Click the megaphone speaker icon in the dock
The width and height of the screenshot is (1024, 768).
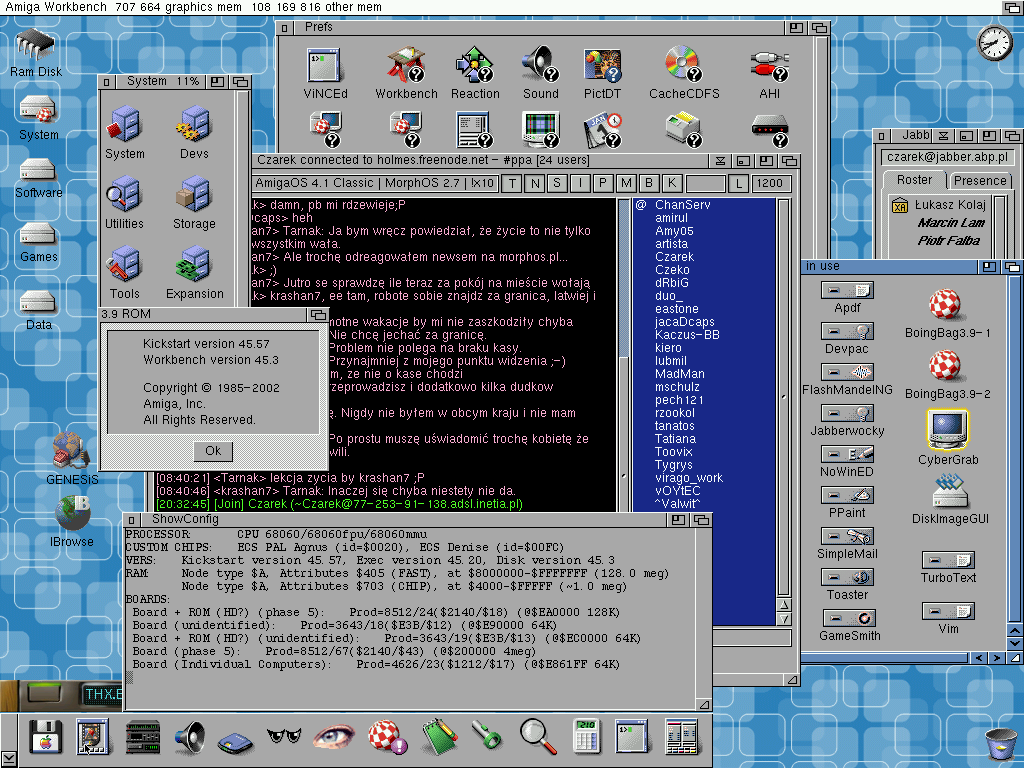[190, 737]
